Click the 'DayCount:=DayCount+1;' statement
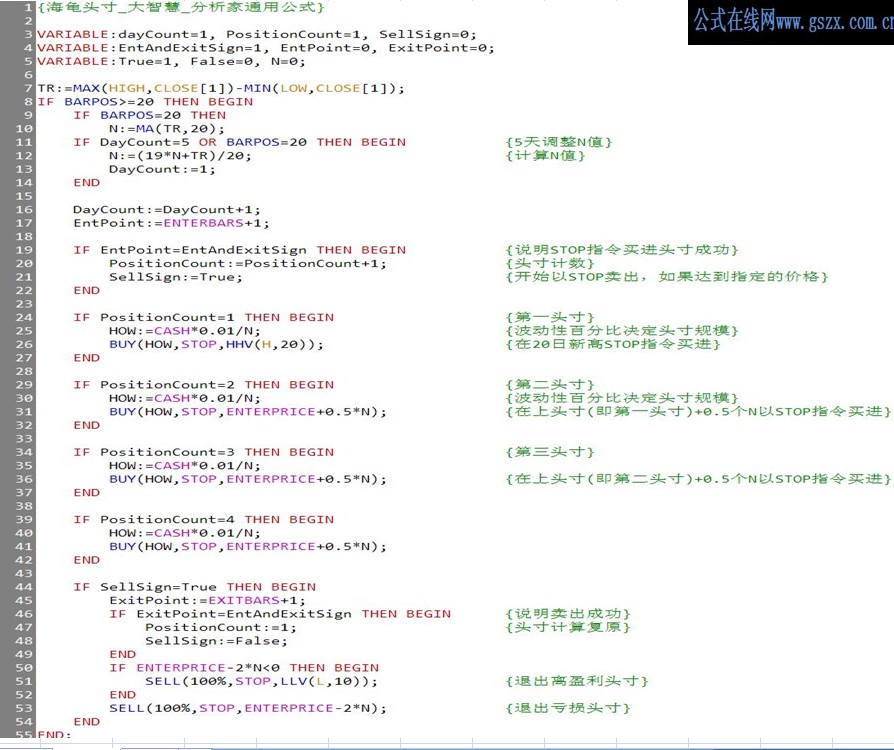894x750 pixels. click(166, 210)
